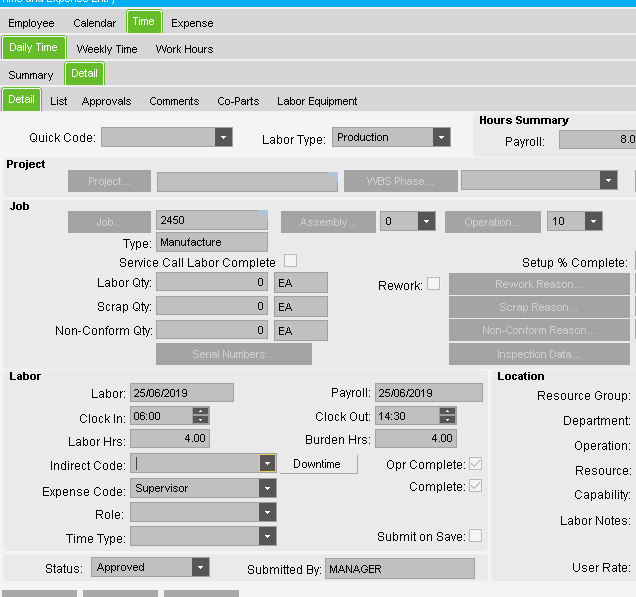Screen dimensions: 636x597
Task: Click the Labor Hrs field
Action: [x=170, y=438]
